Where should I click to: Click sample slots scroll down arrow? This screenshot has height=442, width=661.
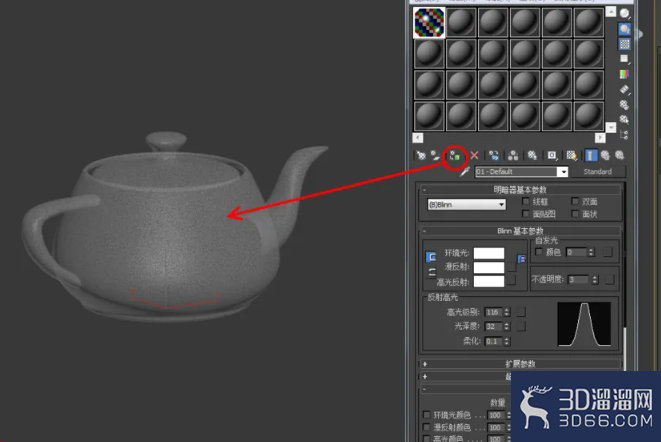pos(611,127)
